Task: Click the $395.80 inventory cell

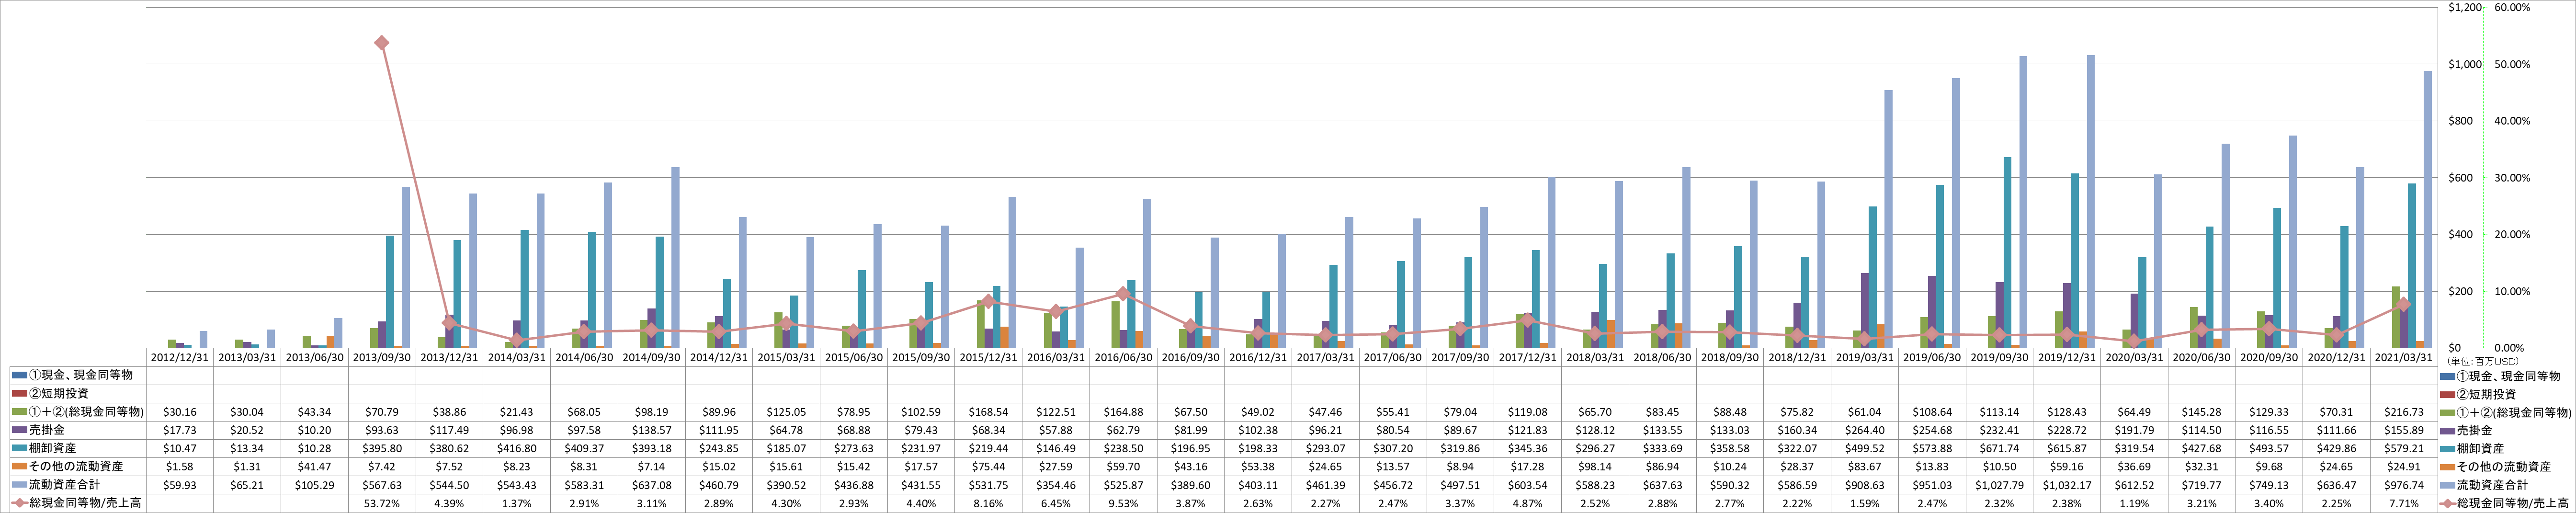Action: tap(382, 449)
